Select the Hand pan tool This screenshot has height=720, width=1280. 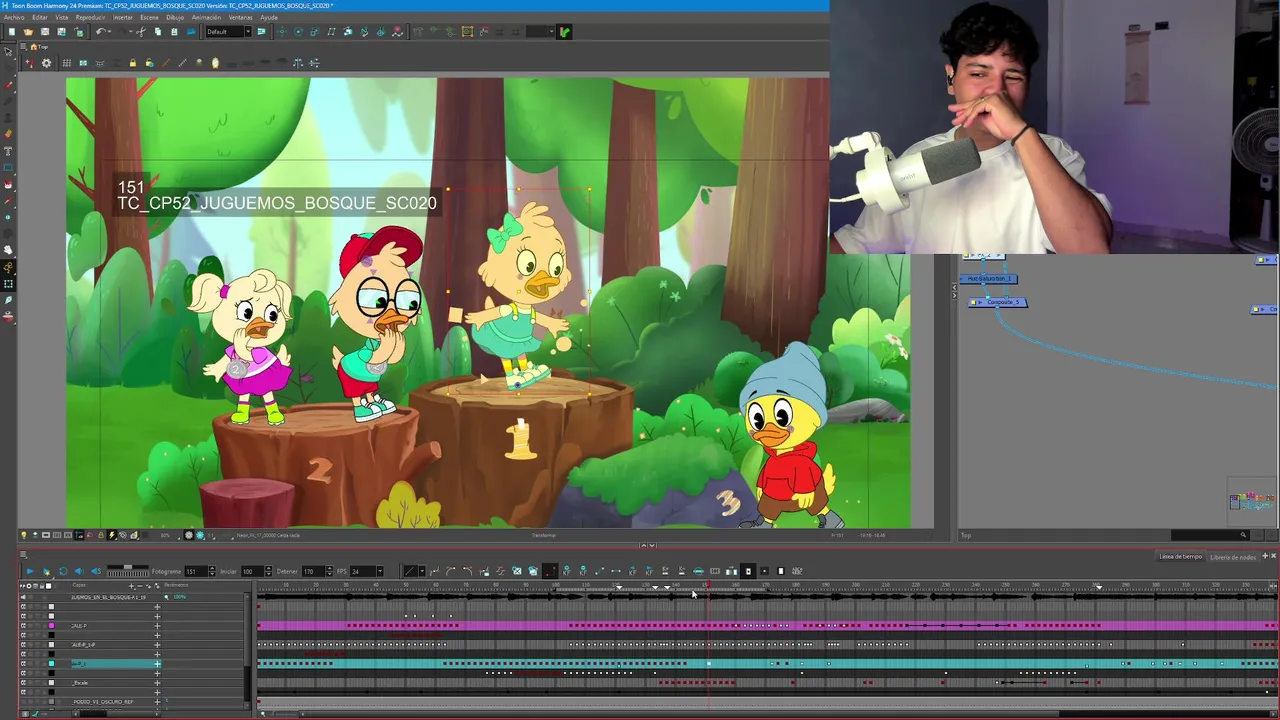click(9, 249)
